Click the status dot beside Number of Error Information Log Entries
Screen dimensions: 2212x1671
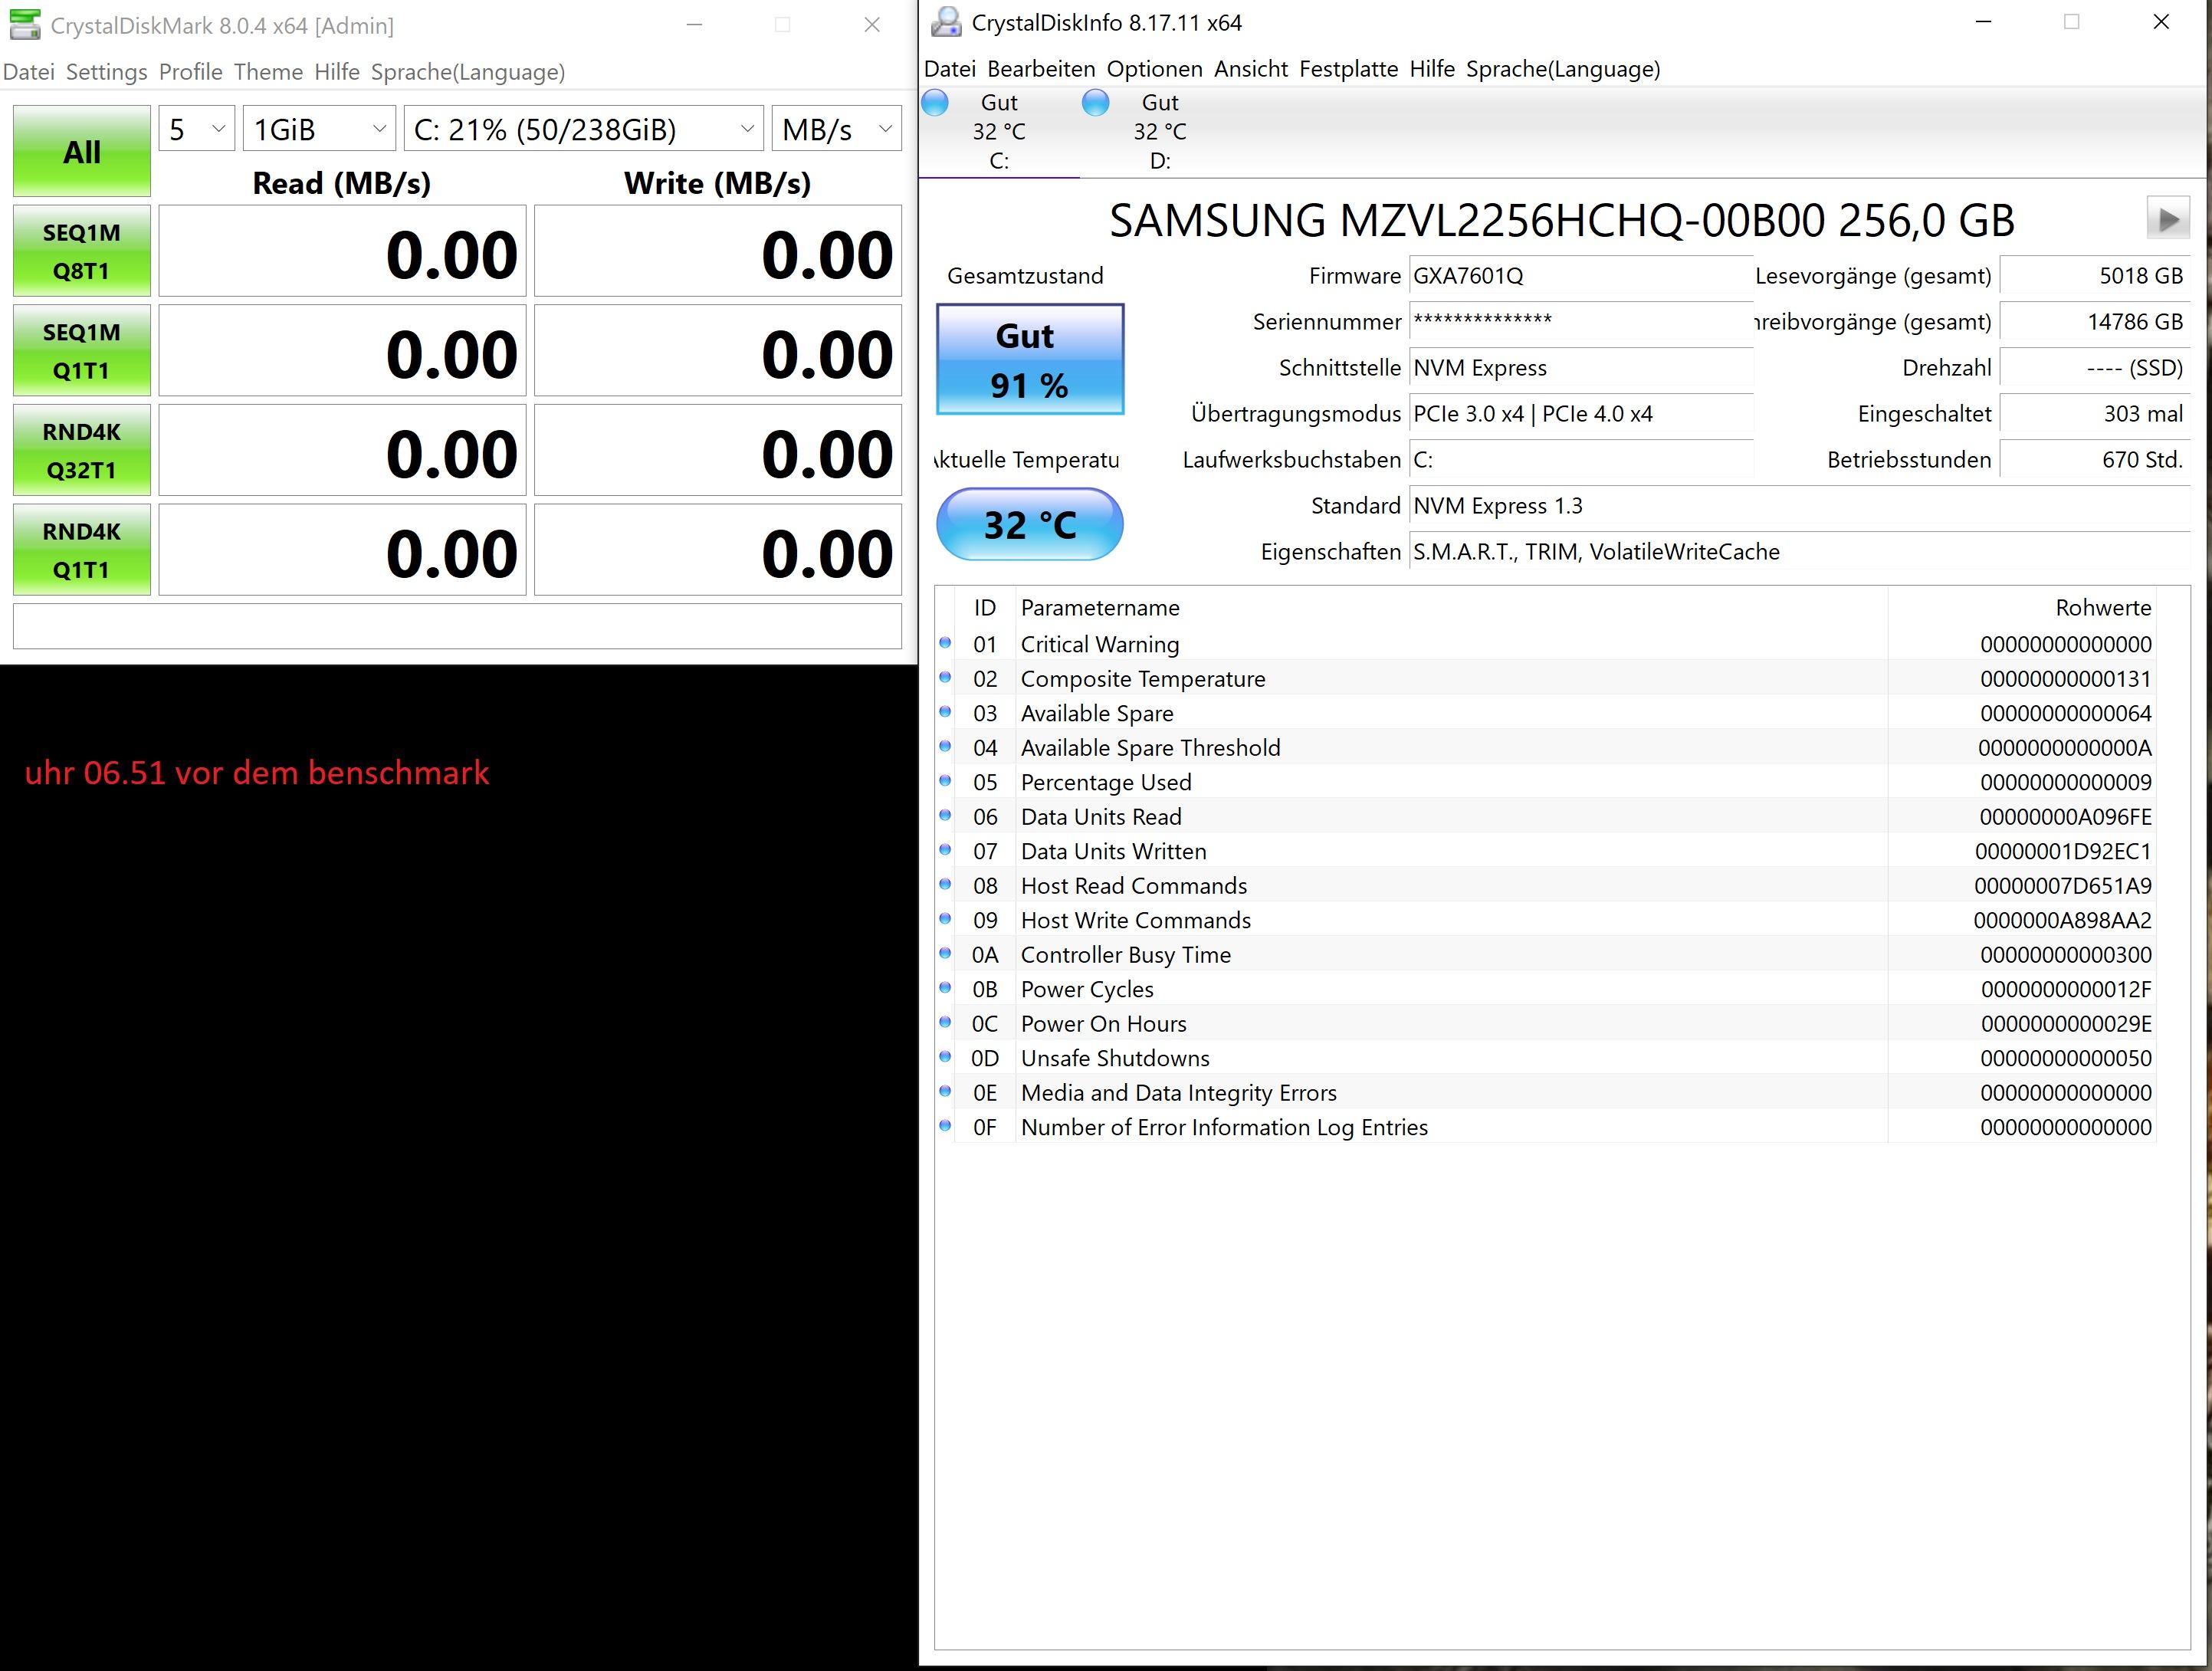pos(945,1126)
